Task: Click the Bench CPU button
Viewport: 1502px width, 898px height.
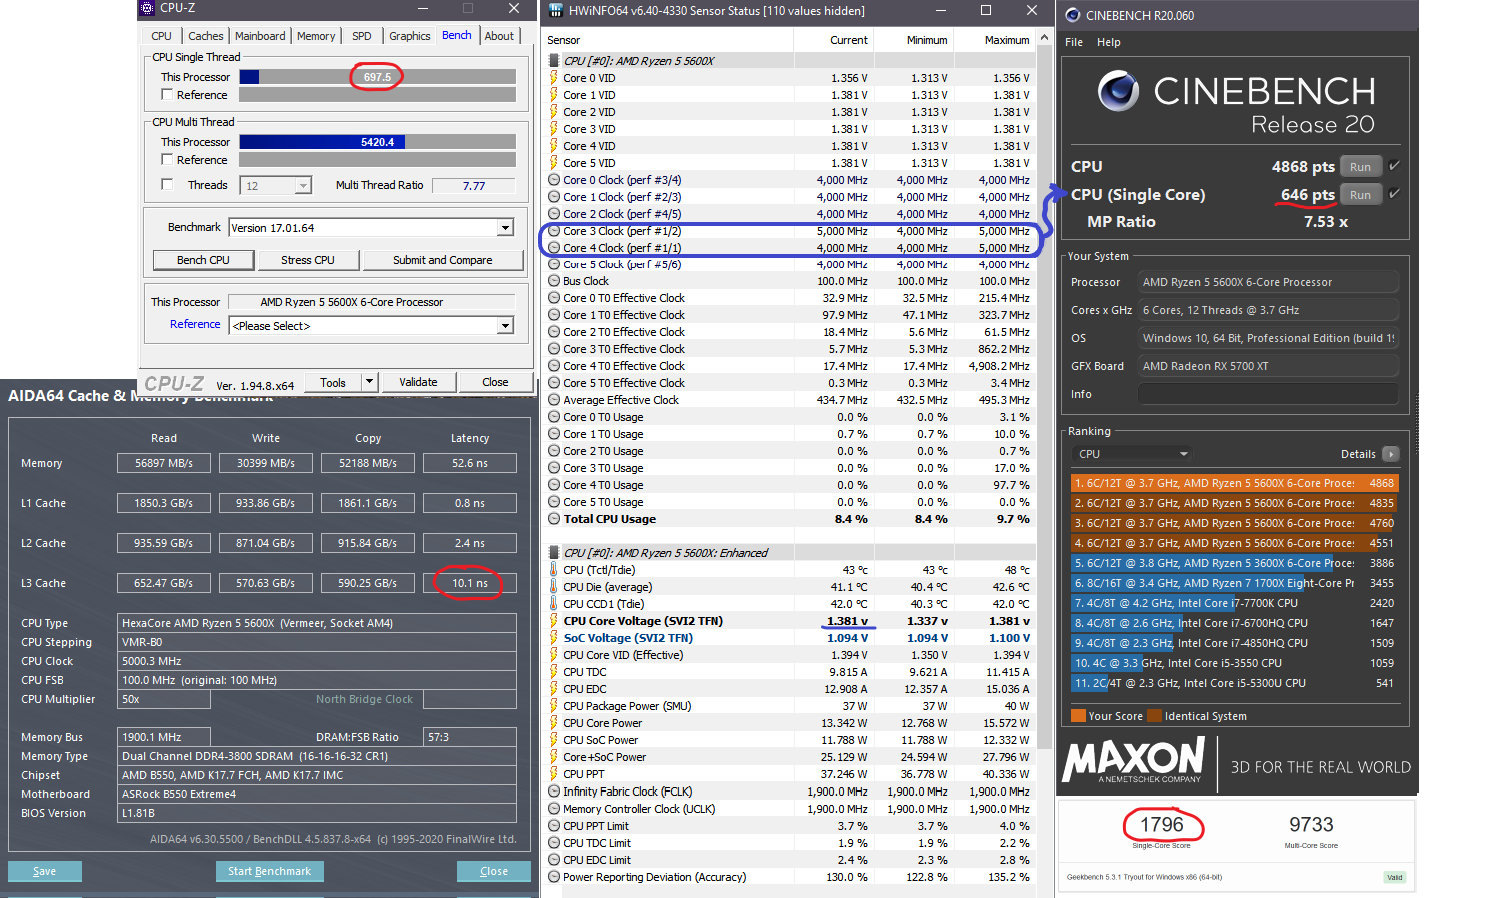Action: pyautogui.click(x=203, y=260)
